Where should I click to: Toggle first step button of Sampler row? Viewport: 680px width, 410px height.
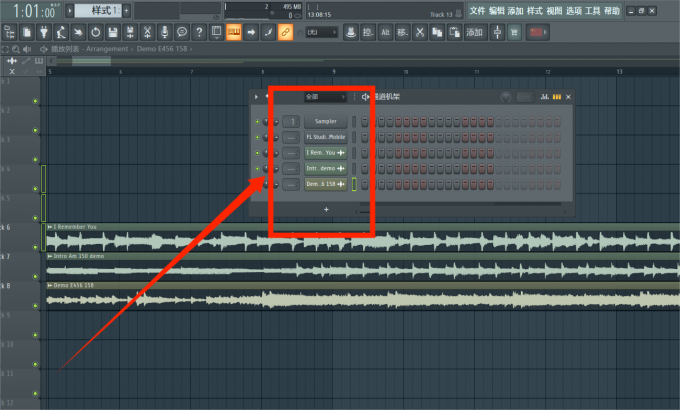click(x=366, y=121)
